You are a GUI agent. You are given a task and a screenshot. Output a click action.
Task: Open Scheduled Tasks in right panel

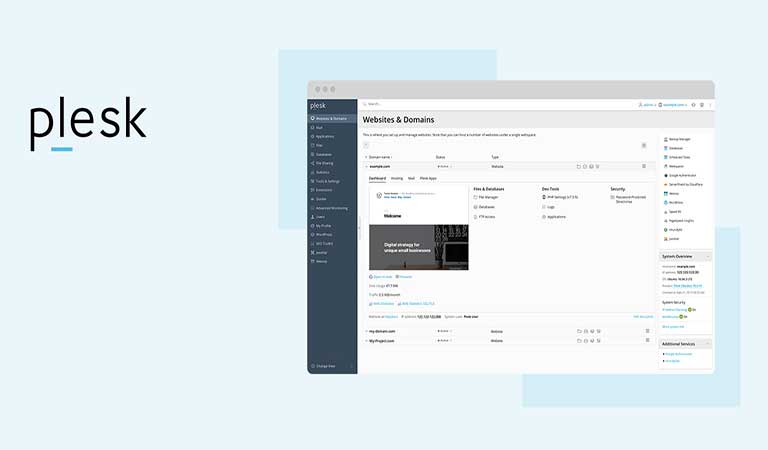click(676, 157)
